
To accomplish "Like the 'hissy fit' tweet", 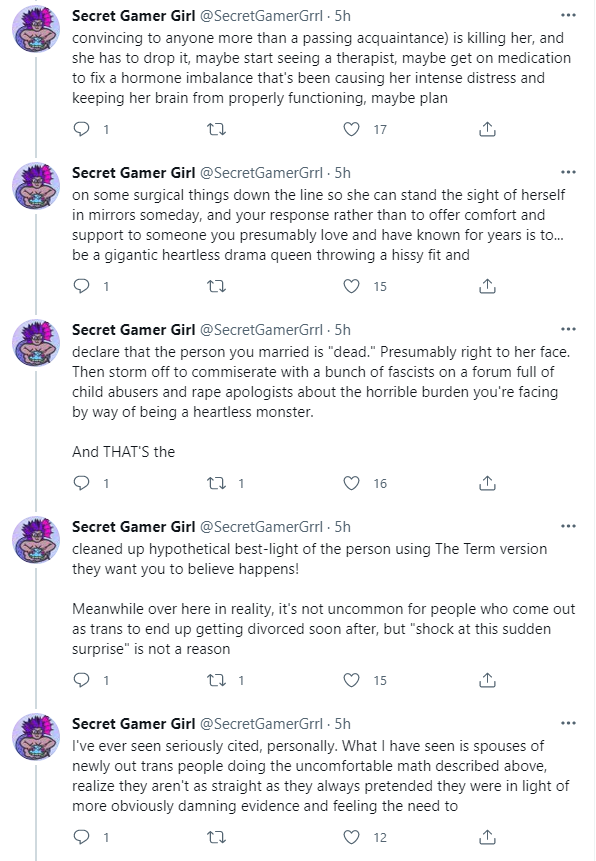I will tap(352, 286).
